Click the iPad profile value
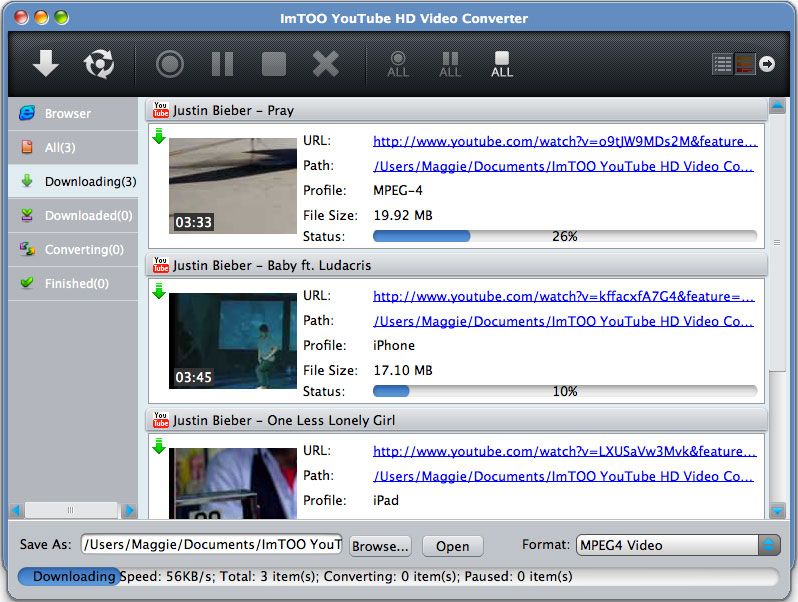 (386, 501)
